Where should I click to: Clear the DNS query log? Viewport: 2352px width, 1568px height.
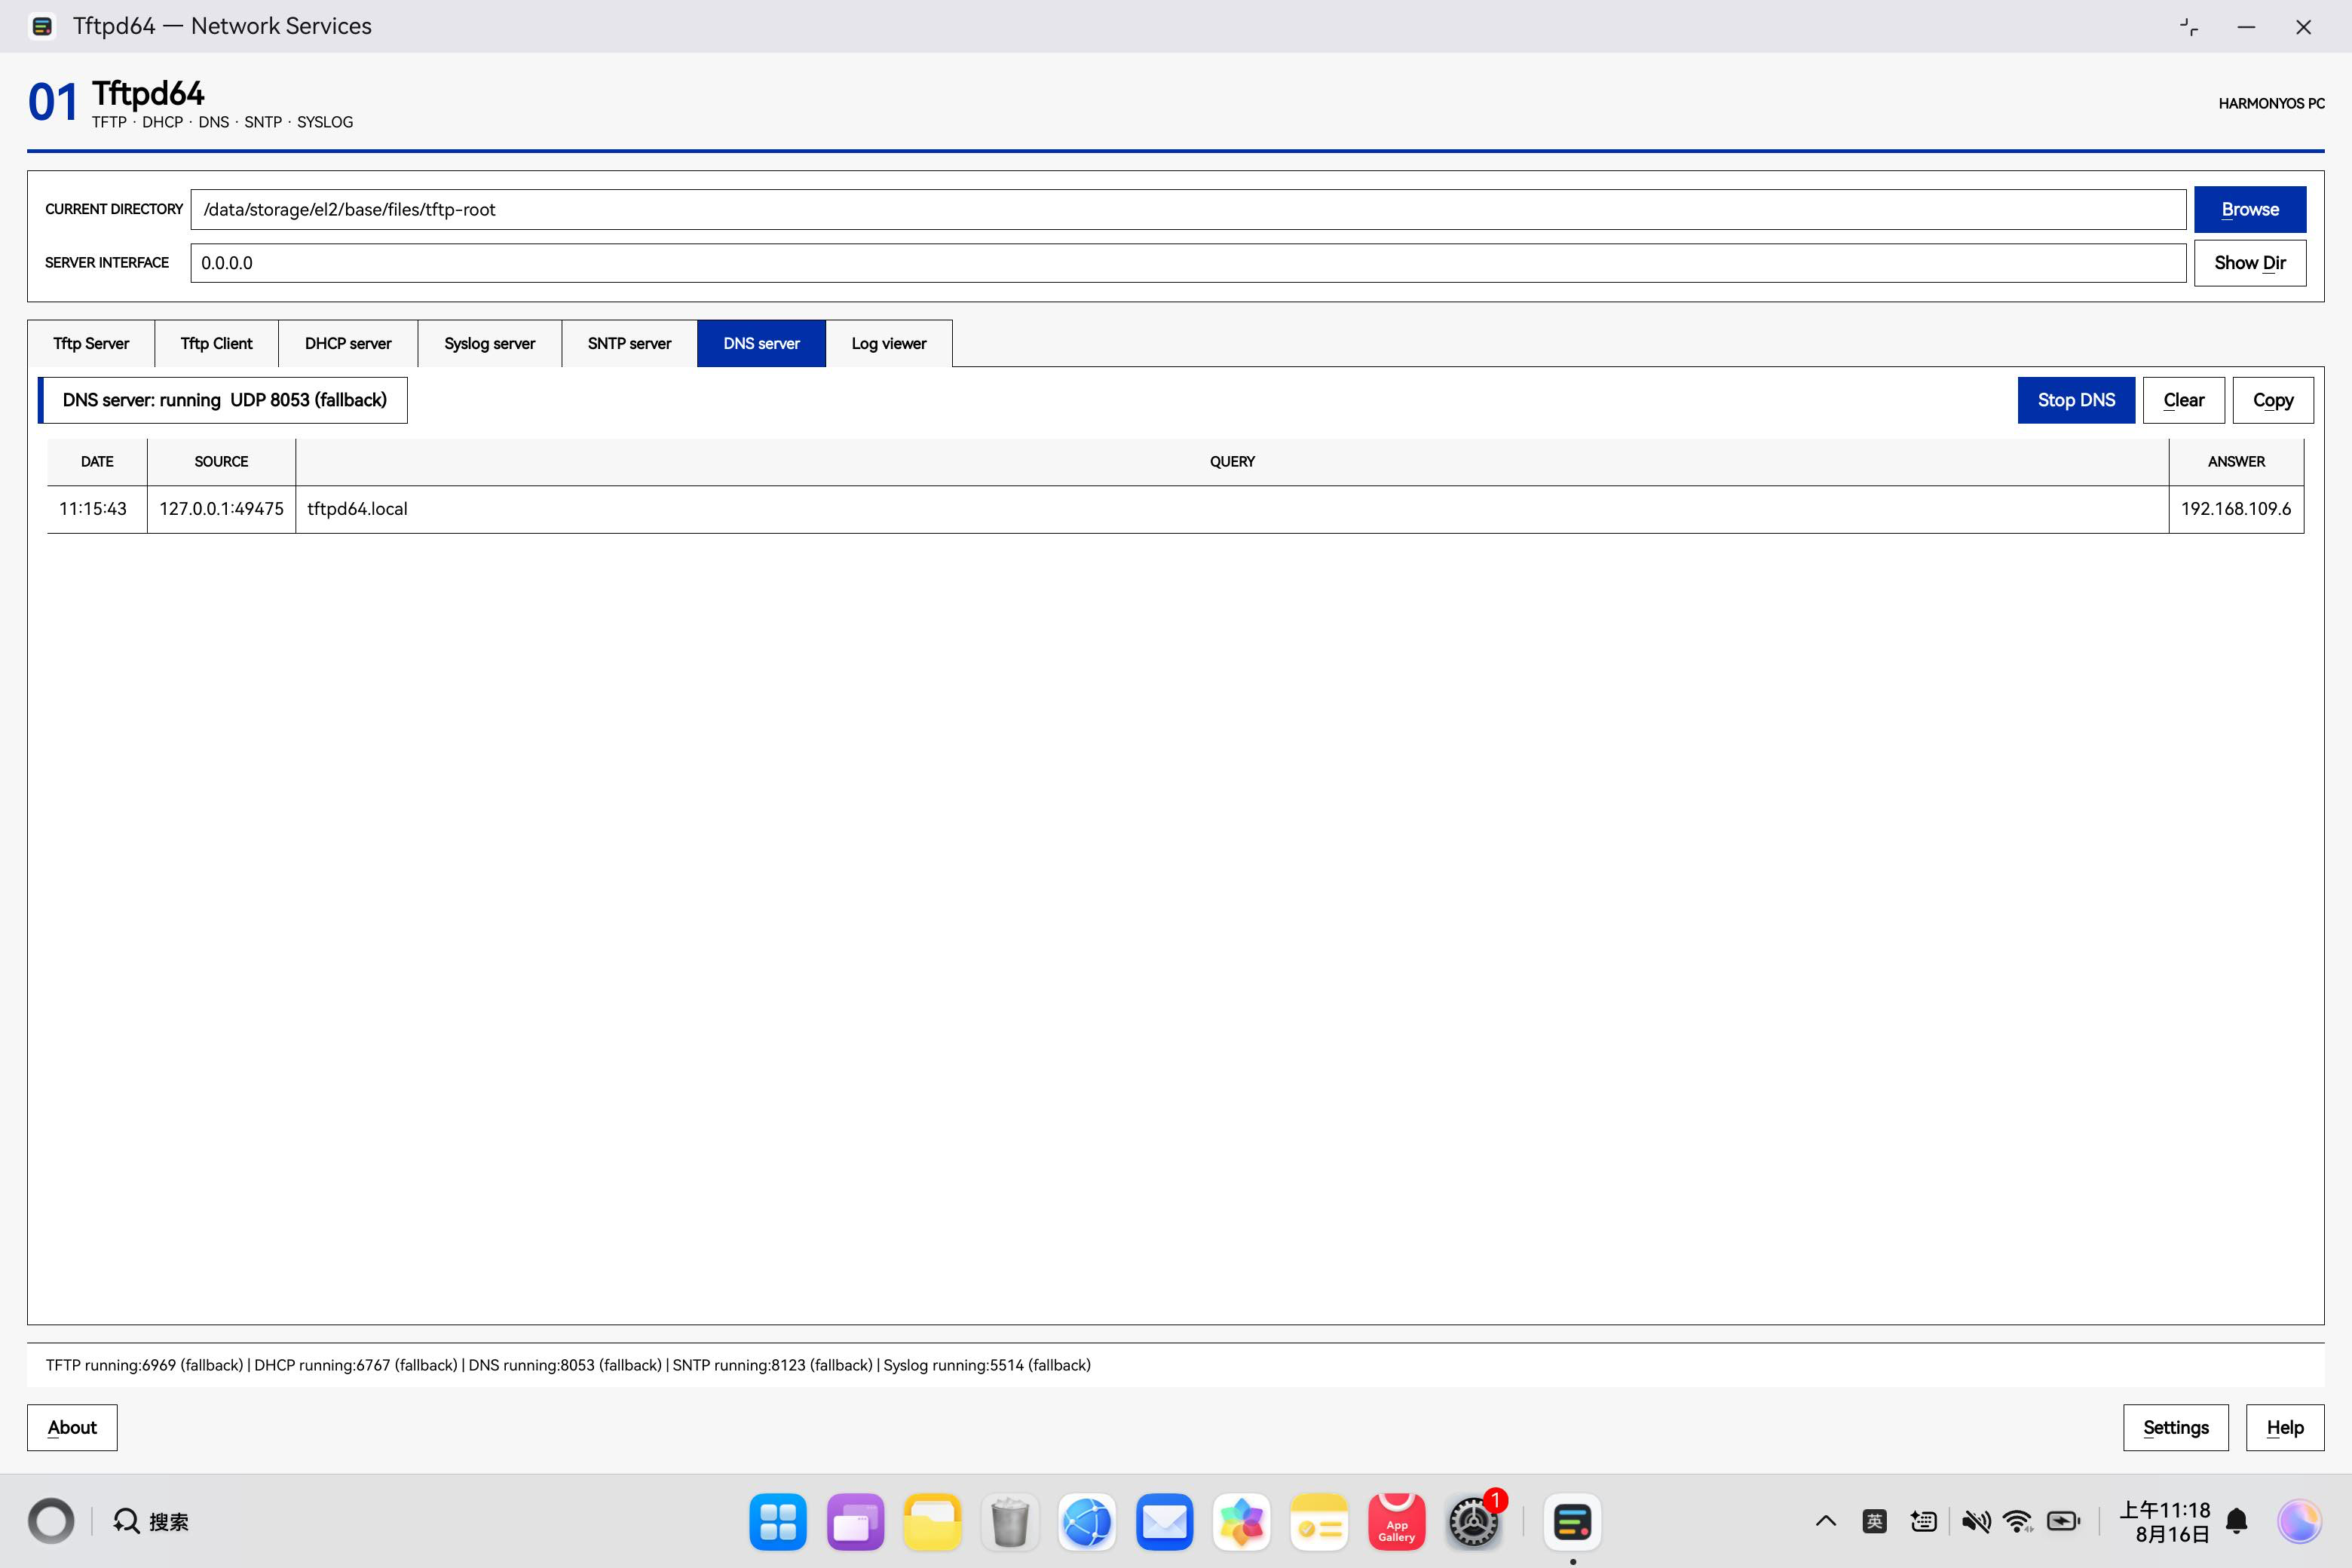tap(2184, 400)
